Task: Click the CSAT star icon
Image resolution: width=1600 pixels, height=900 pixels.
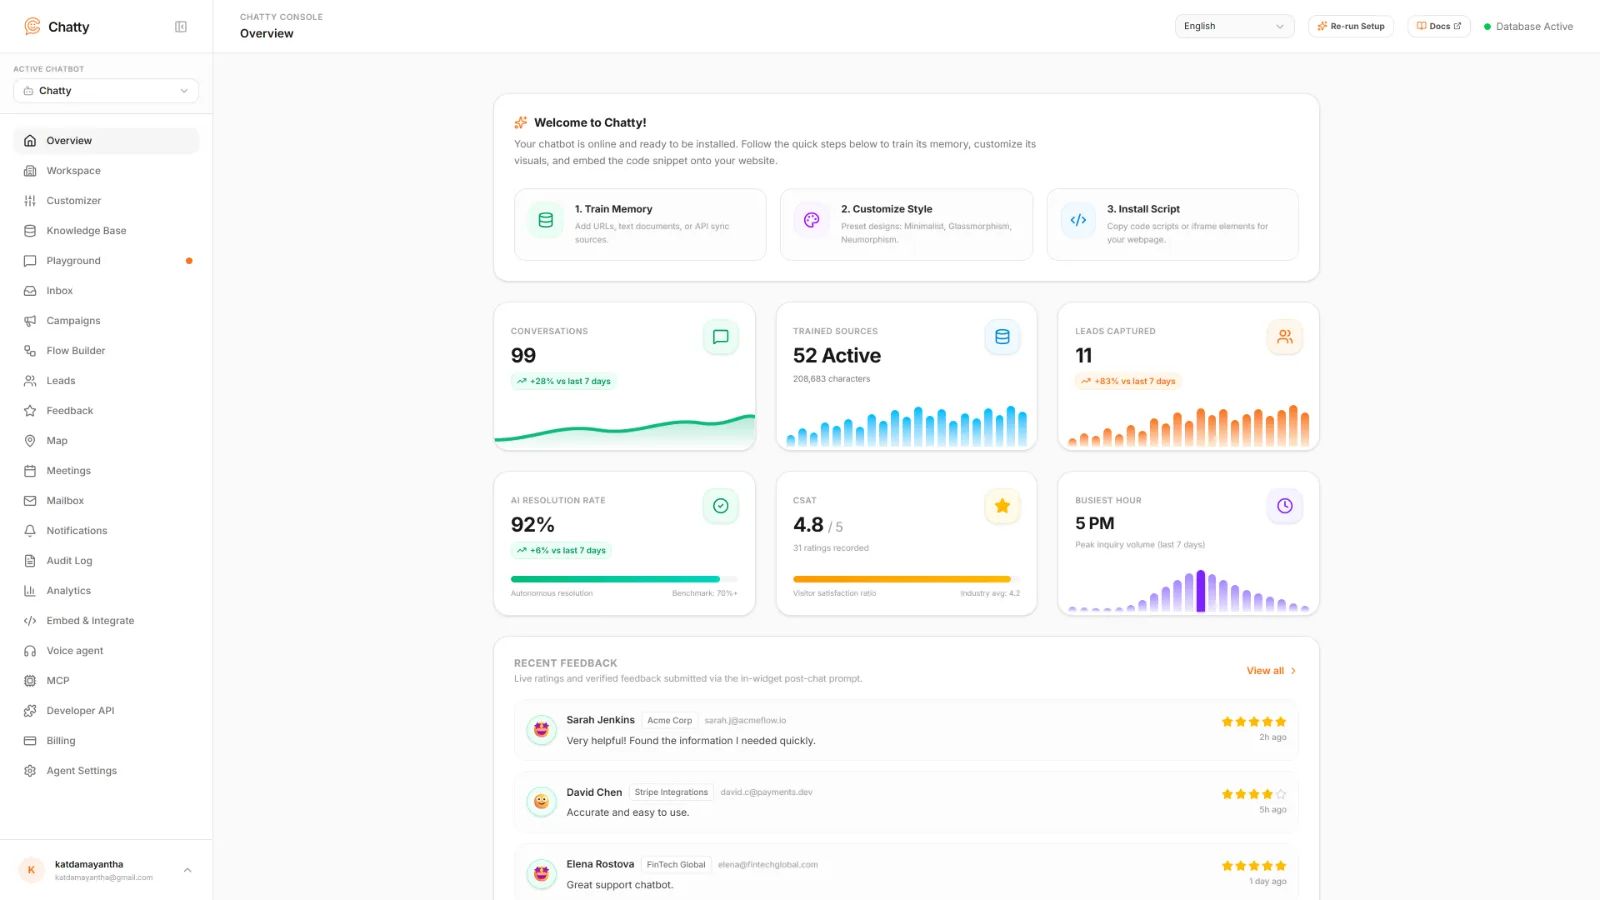Action: (1002, 506)
